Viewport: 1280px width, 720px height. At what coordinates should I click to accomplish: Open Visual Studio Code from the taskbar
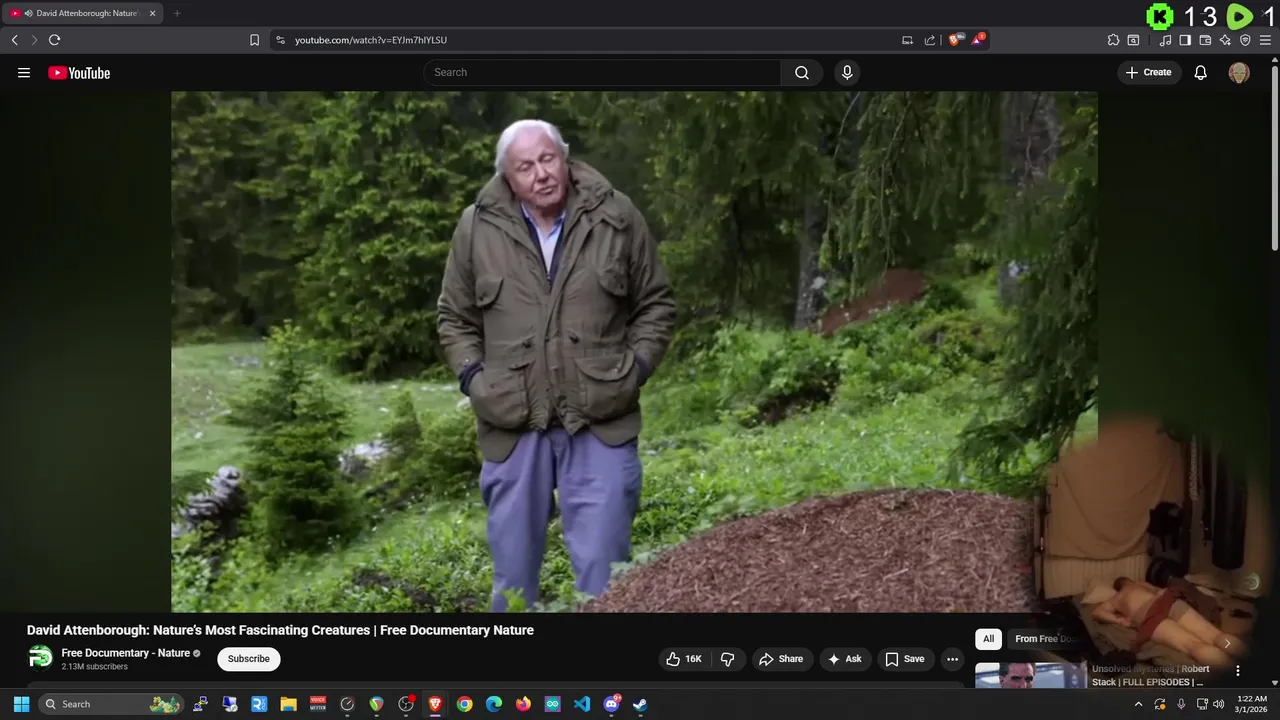tap(582, 704)
